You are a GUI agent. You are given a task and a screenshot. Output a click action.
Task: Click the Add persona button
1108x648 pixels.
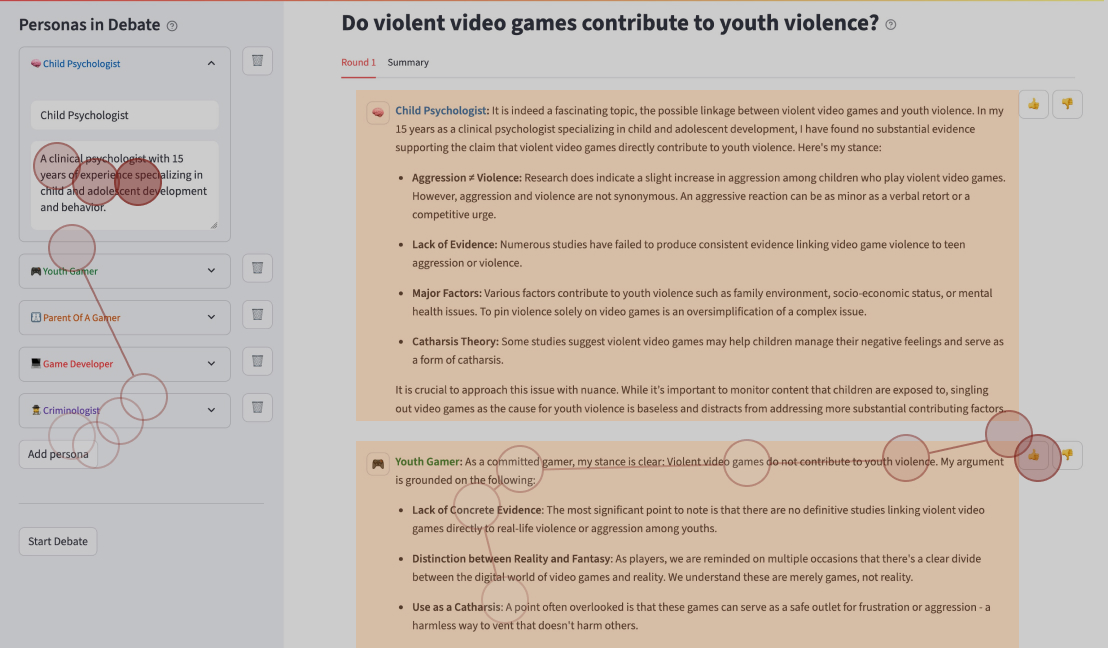pyautogui.click(x=58, y=454)
